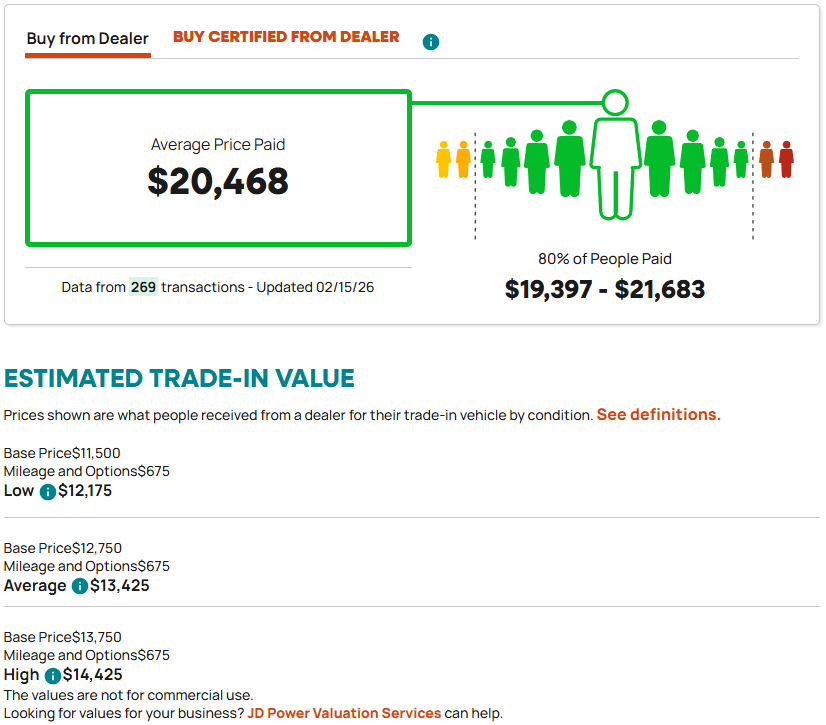This screenshot has height=725, width=826.
Task: Click the $13,425 average trade-in value
Action: click(120, 586)
